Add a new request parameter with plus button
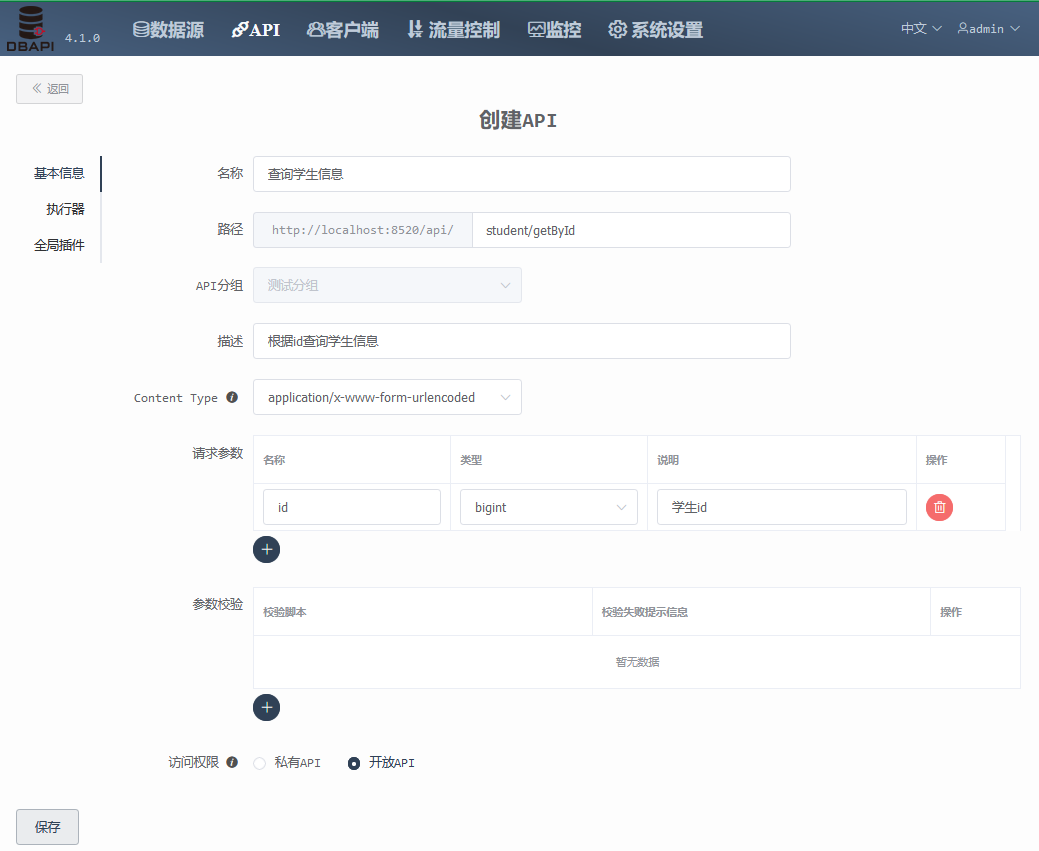Image resolution: width=1039 pixels, height=851 pixels. [x=266, y=549]
